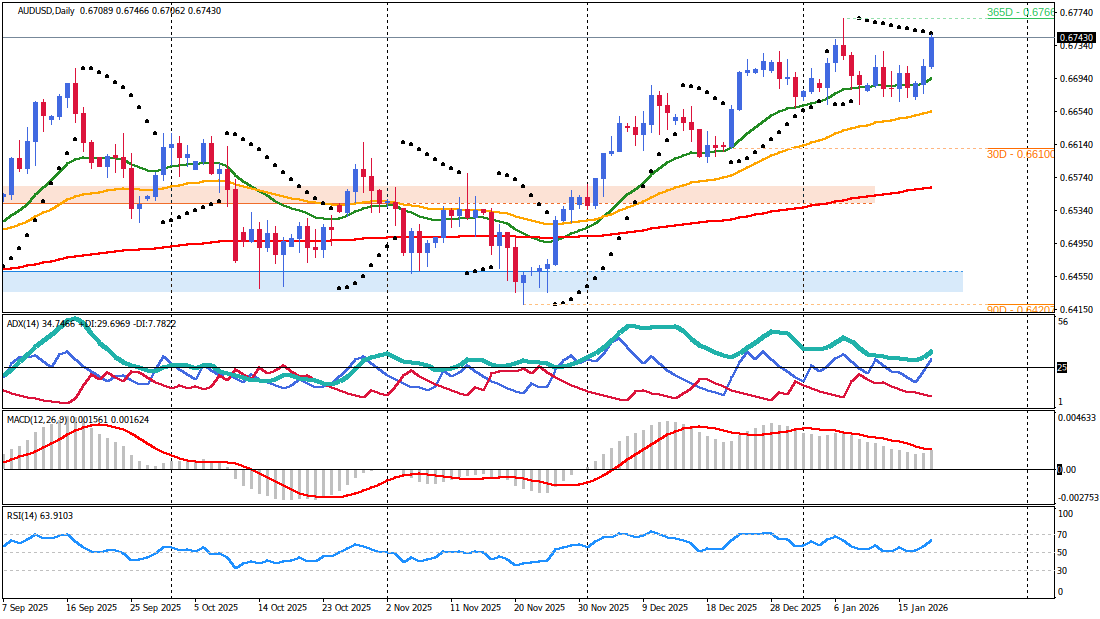Click the 7 Sep 2025 date label
Screen dimensions: 1100x619
point(26,608)
